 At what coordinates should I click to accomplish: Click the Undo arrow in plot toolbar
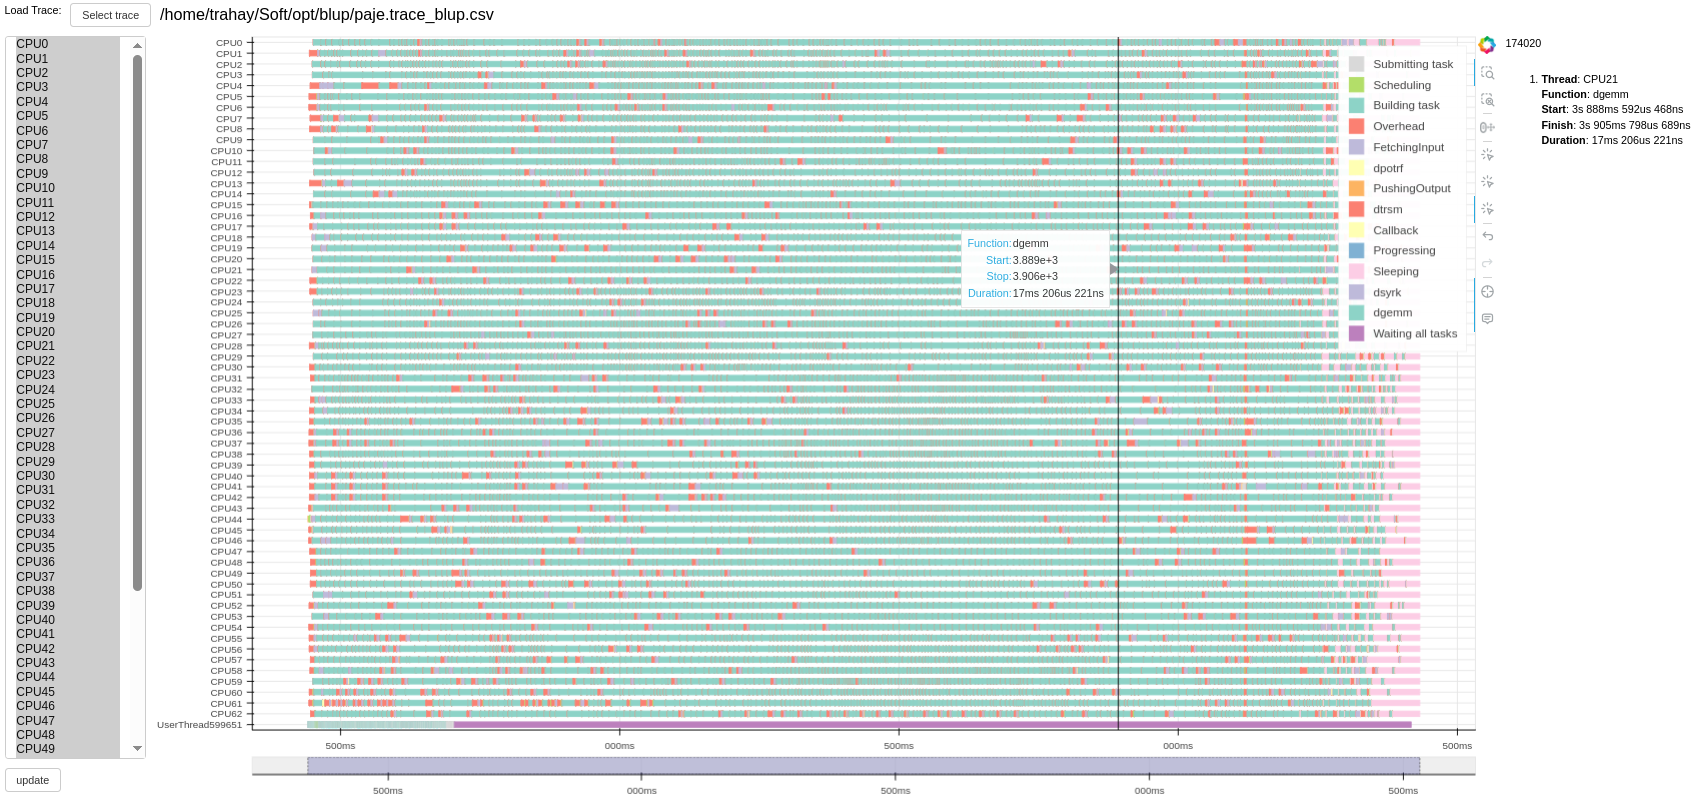click(x=1487, y=236)
